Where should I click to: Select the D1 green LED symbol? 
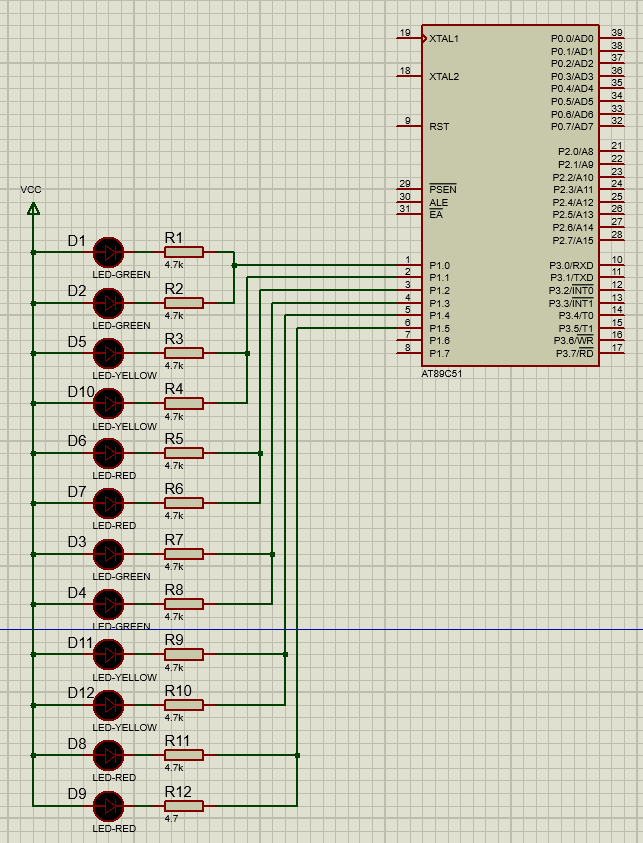[x=108, y=253]
